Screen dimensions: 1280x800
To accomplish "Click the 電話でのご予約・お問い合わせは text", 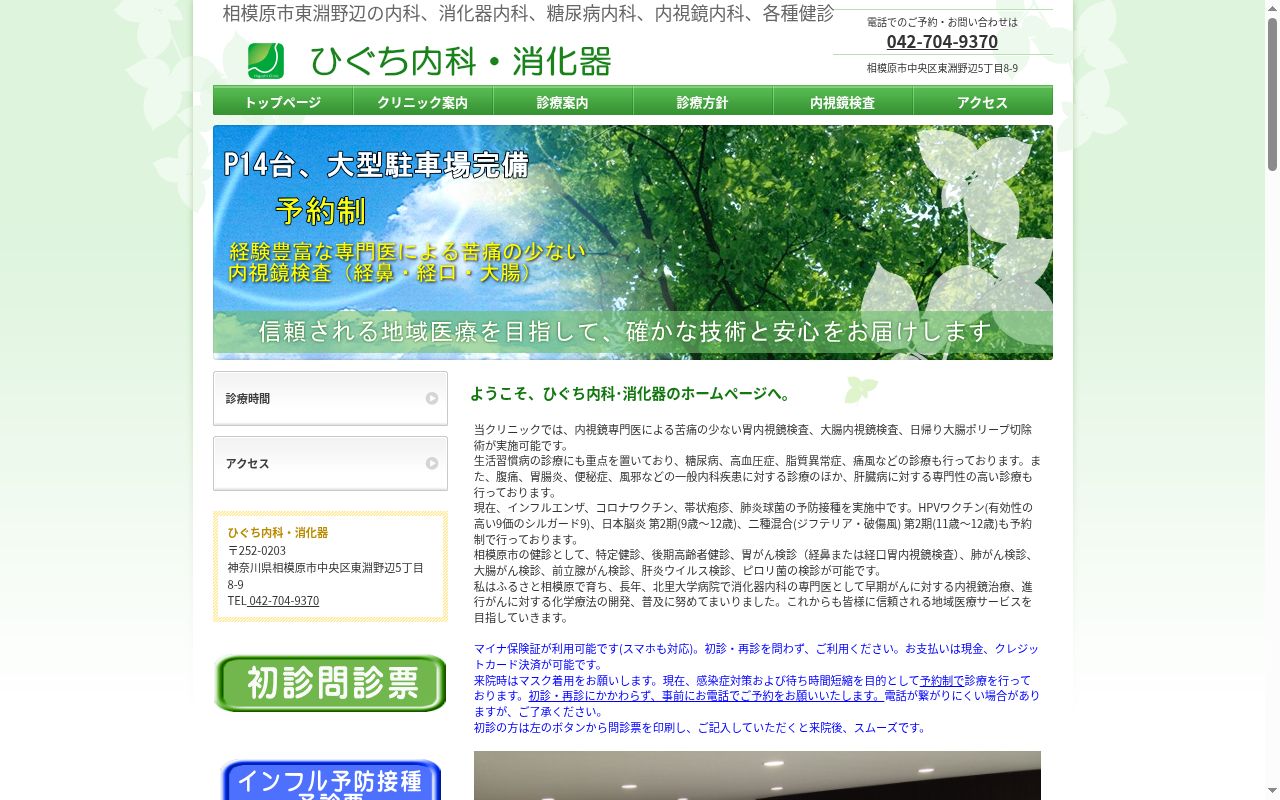I will click(x=942, y=22).
